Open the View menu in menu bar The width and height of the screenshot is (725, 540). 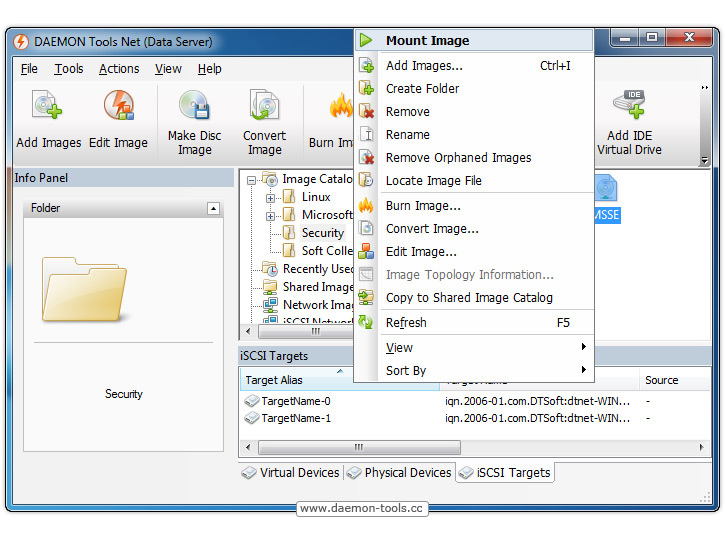pos(168,69)
